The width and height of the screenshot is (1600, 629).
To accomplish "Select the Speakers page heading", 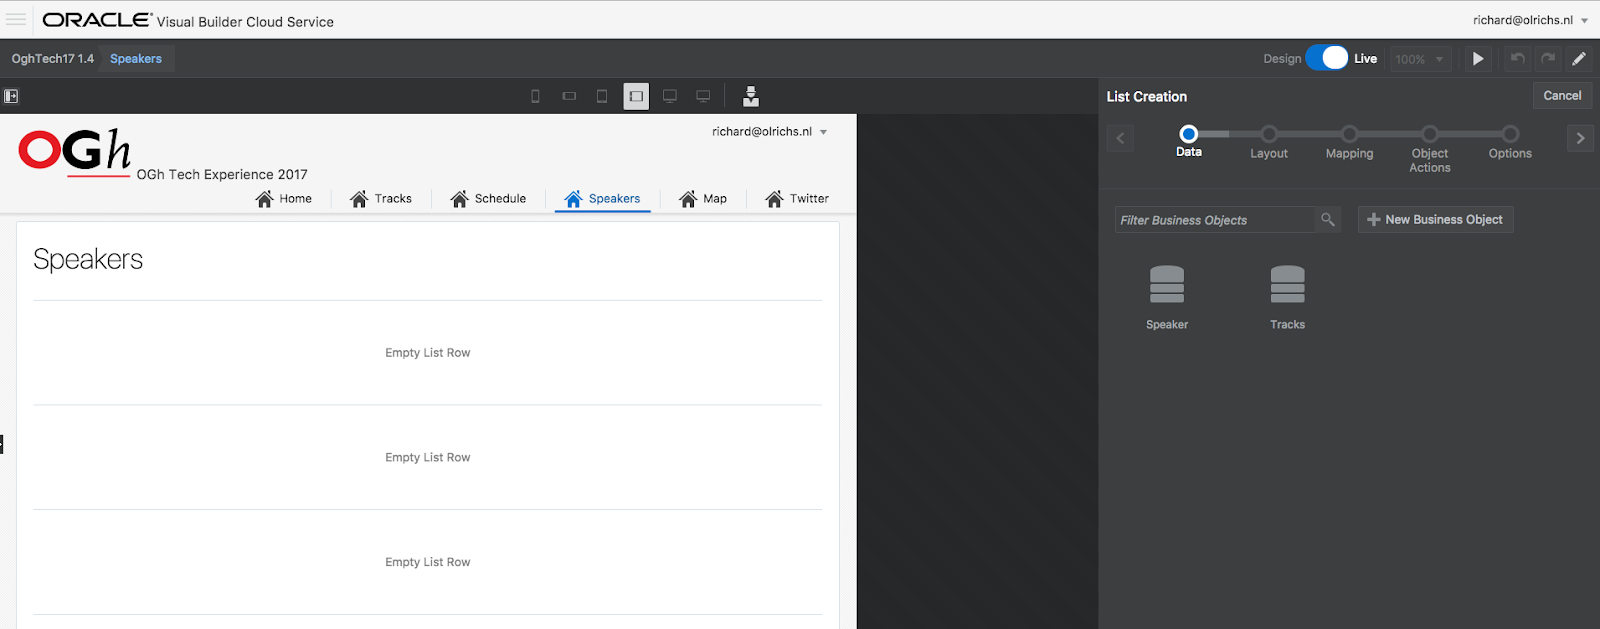I will [88, 259].
